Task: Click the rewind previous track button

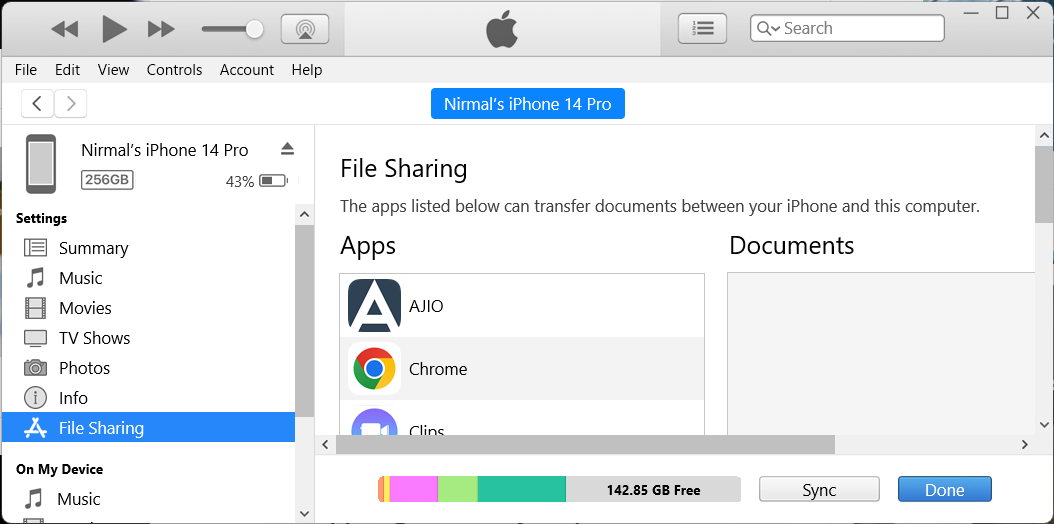Action: [65, 29]
